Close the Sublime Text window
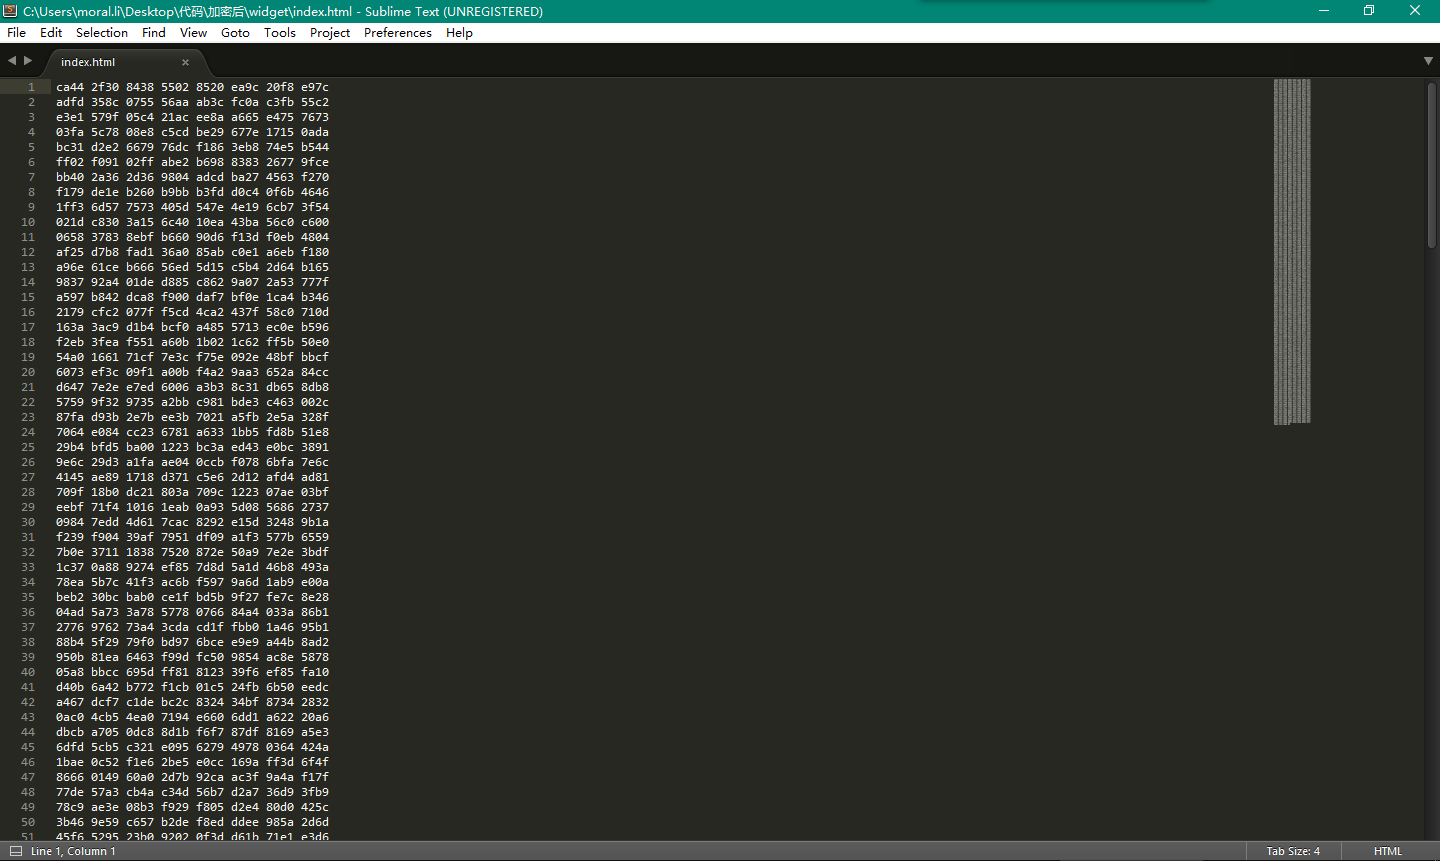 (x=1415, y=11)
